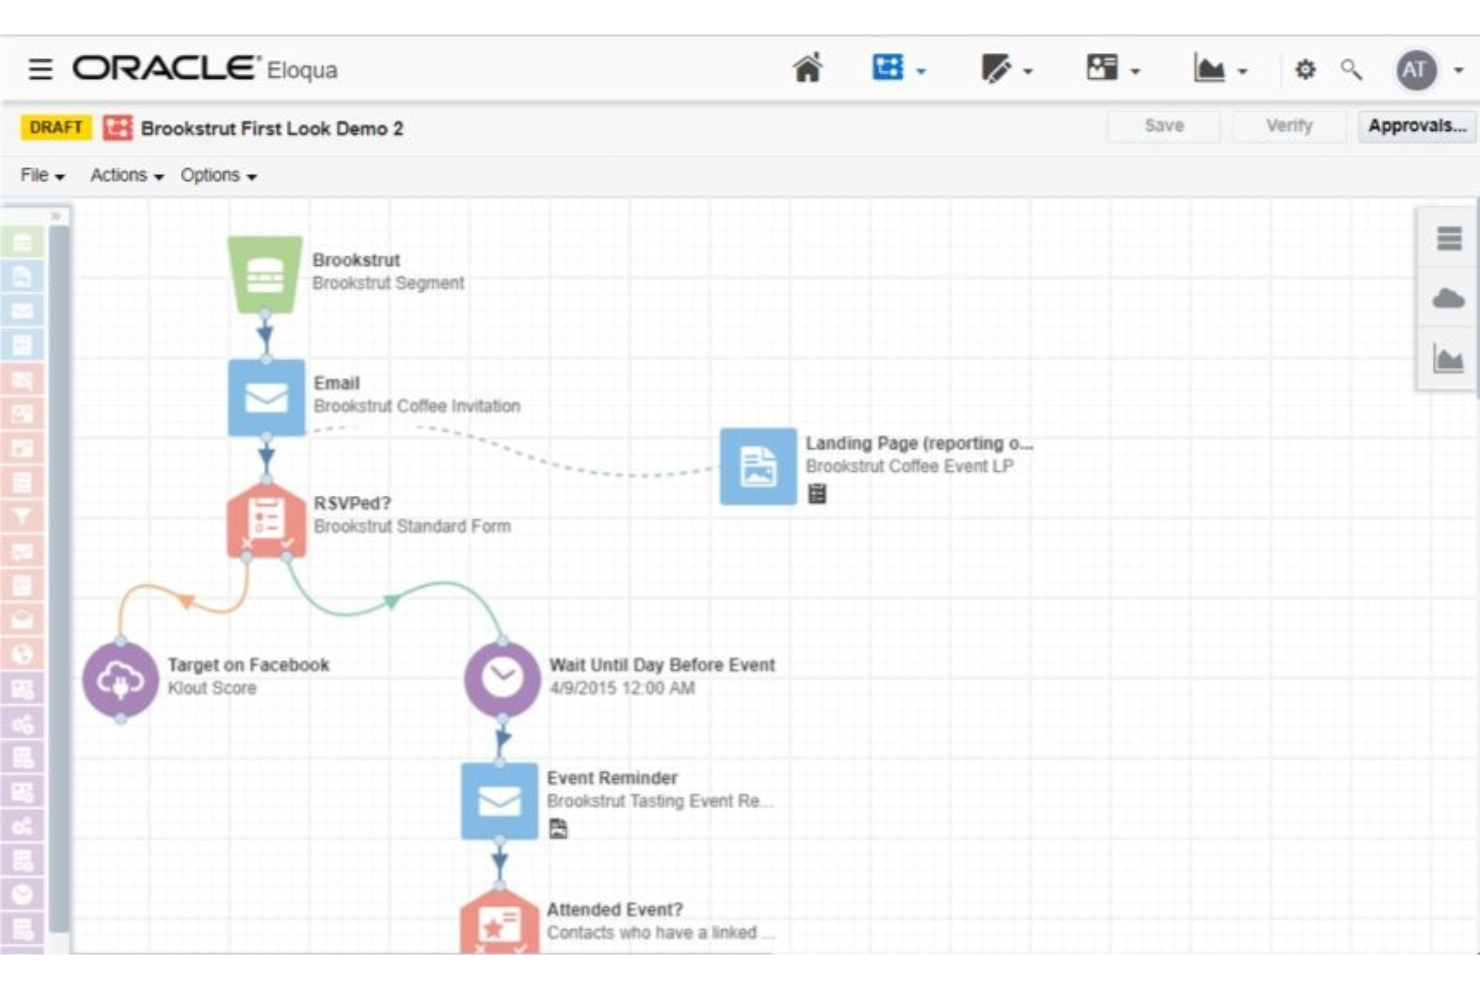
Task: Open the Options menu
Action: point(219,175)
